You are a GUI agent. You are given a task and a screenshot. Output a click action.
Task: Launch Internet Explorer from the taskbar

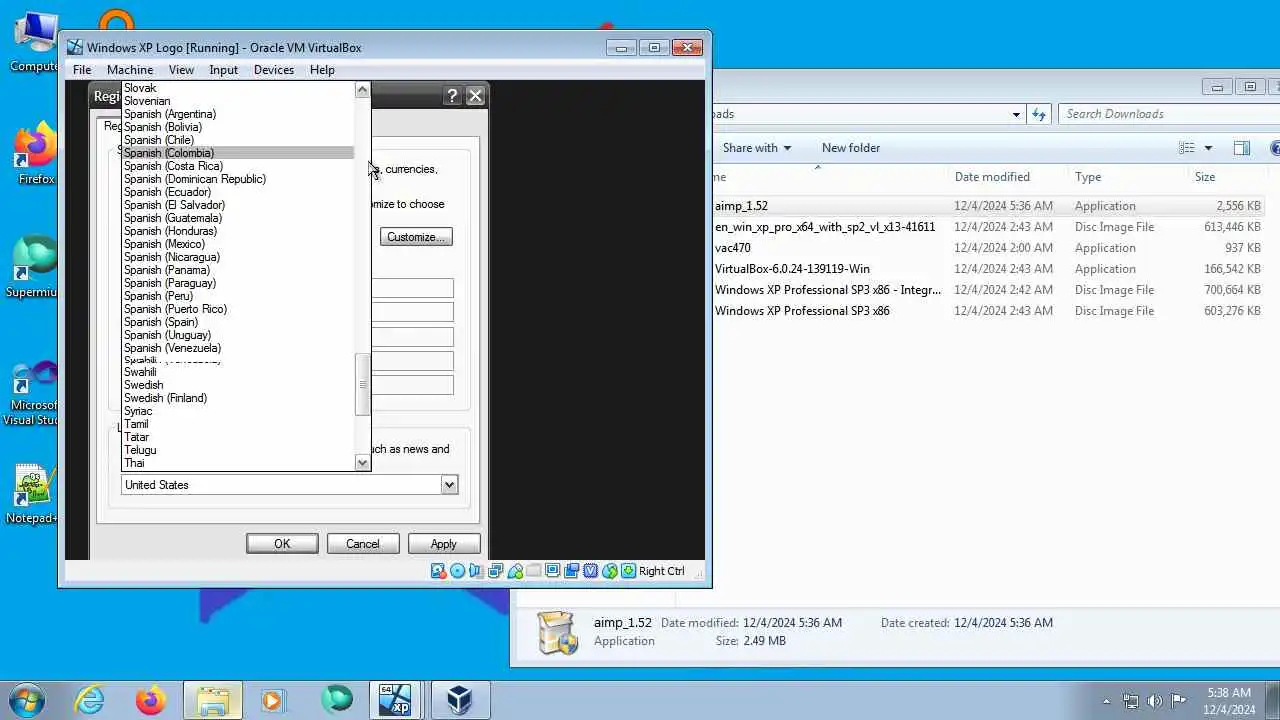click(x=90, y=700)
